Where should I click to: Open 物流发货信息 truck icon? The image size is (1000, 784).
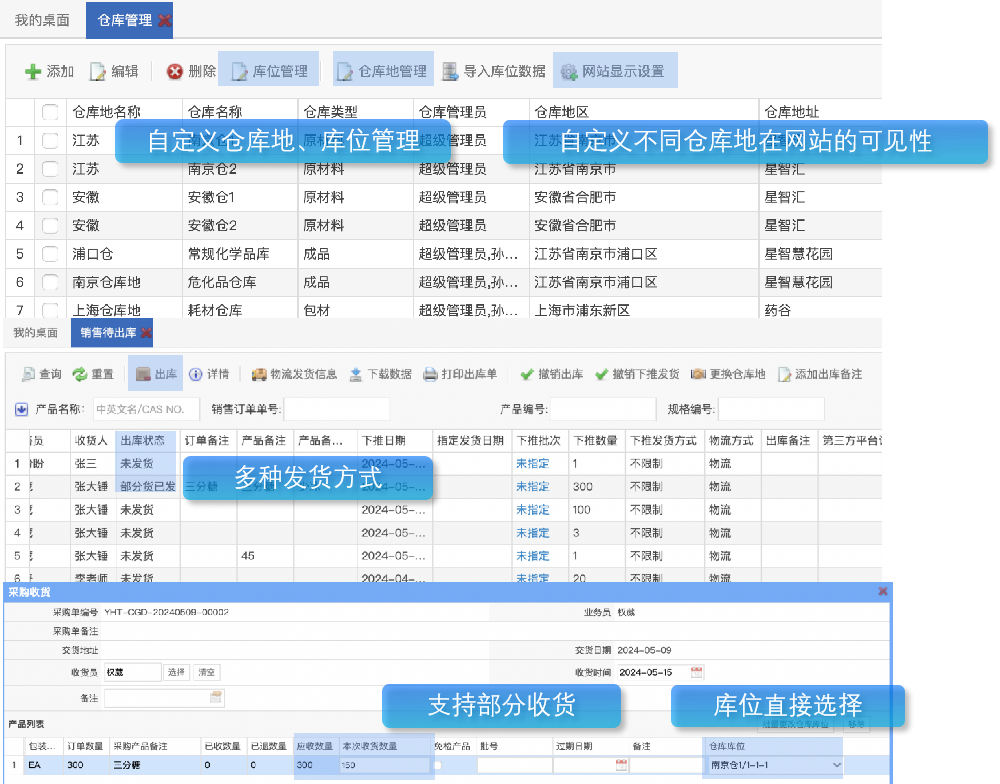point(259,374)
